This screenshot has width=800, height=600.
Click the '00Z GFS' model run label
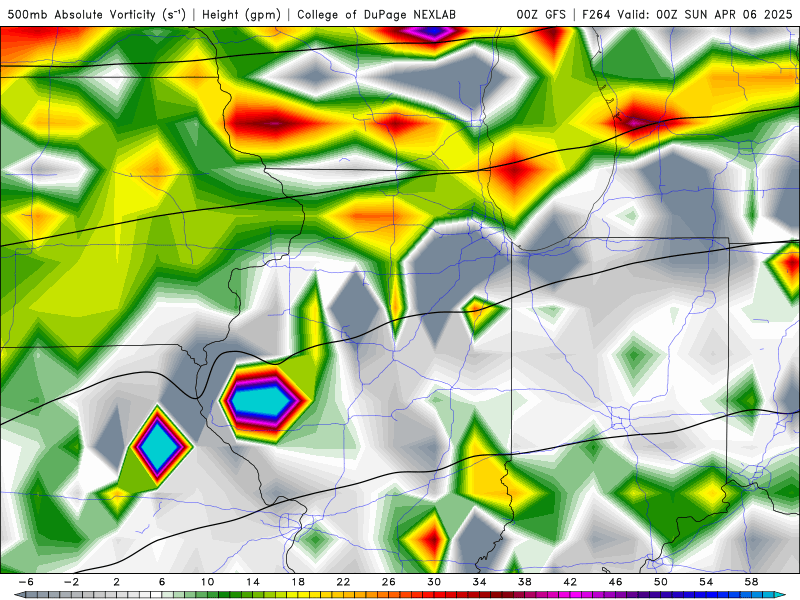[541, 15]
